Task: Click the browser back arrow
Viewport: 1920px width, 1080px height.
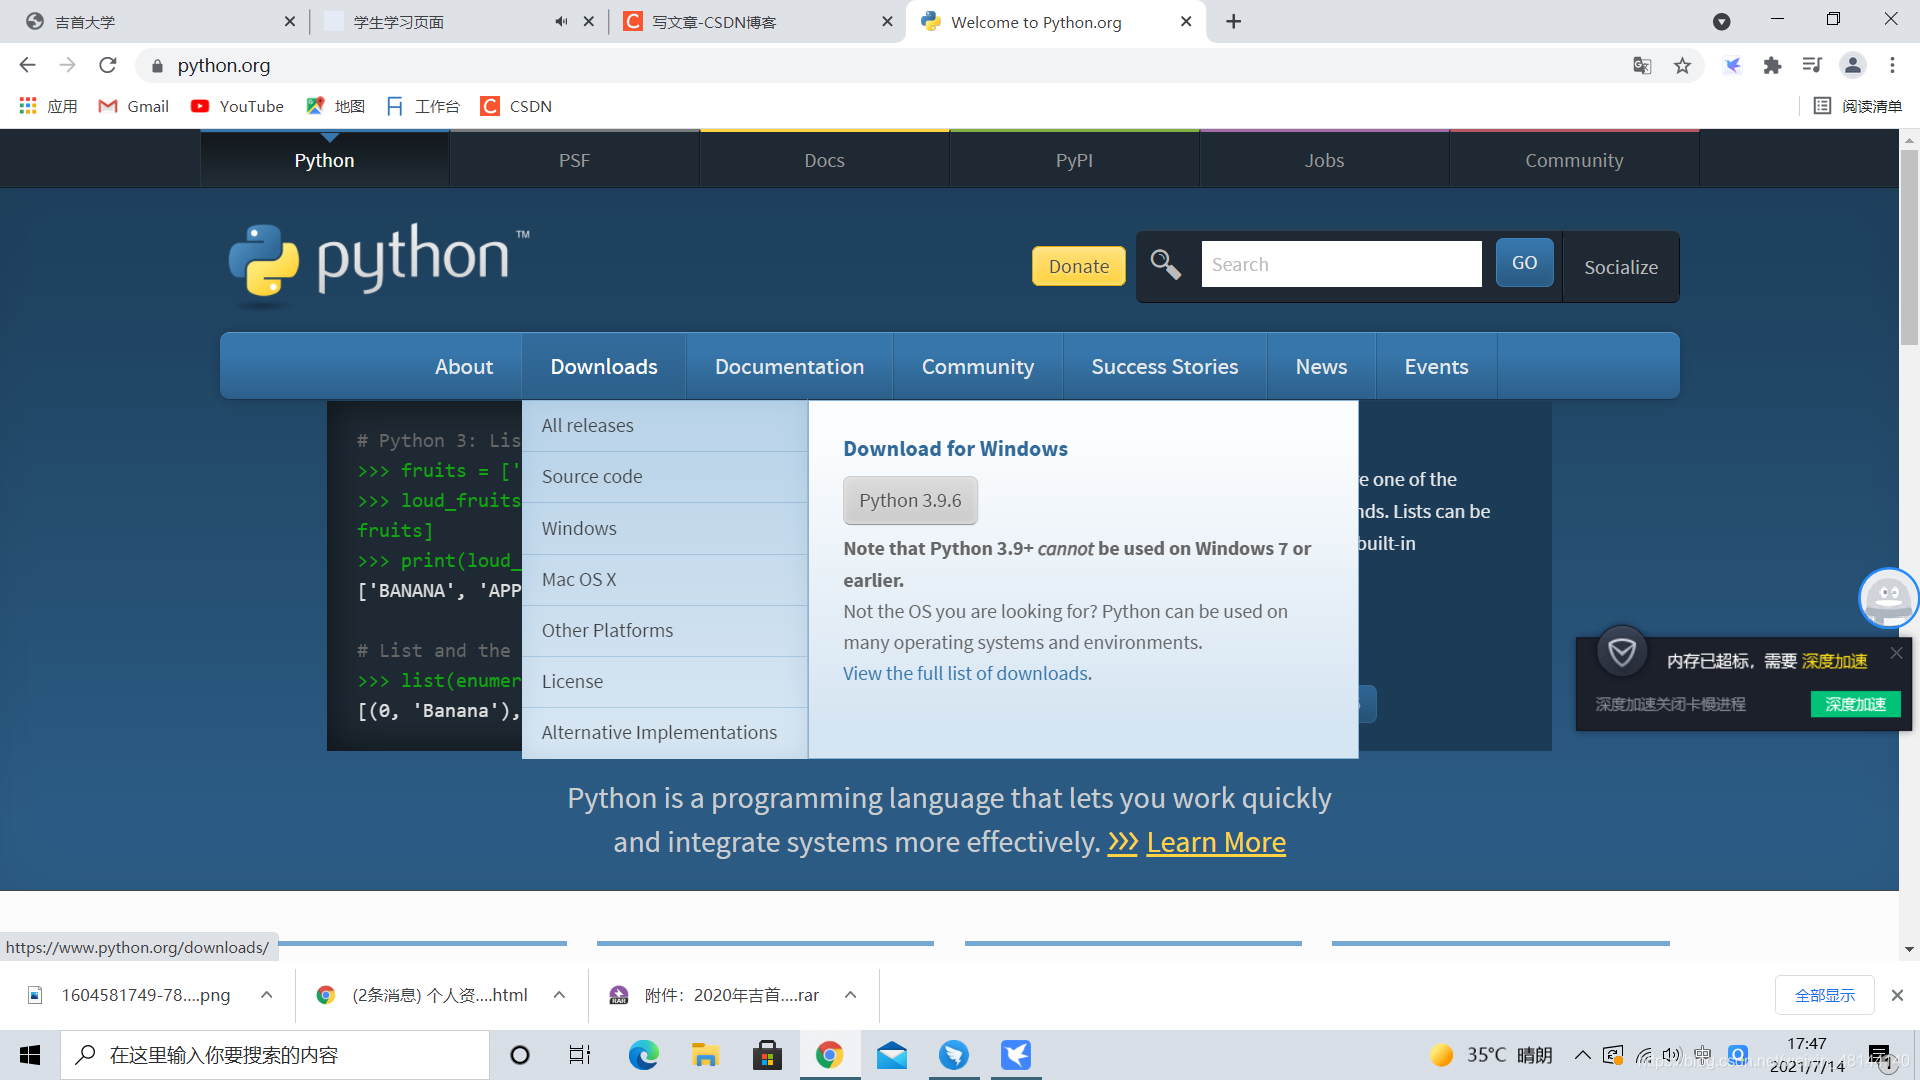Action: coord(27,65)
